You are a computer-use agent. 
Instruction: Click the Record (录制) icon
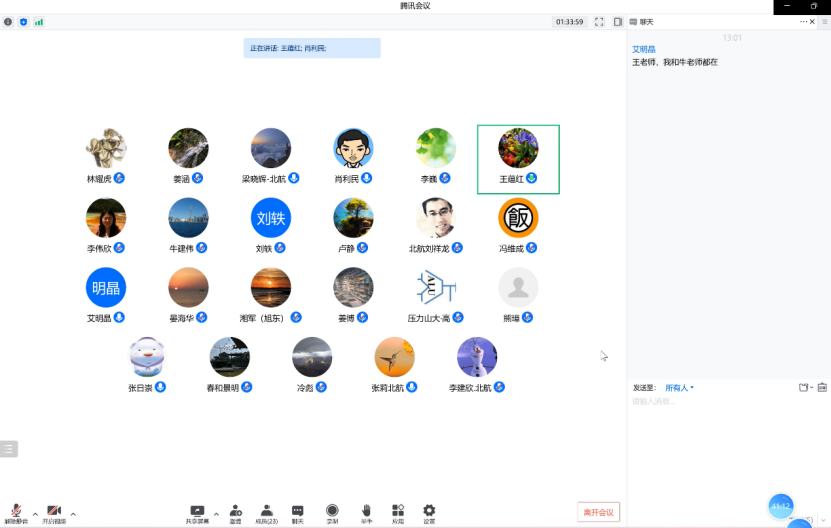332,512
